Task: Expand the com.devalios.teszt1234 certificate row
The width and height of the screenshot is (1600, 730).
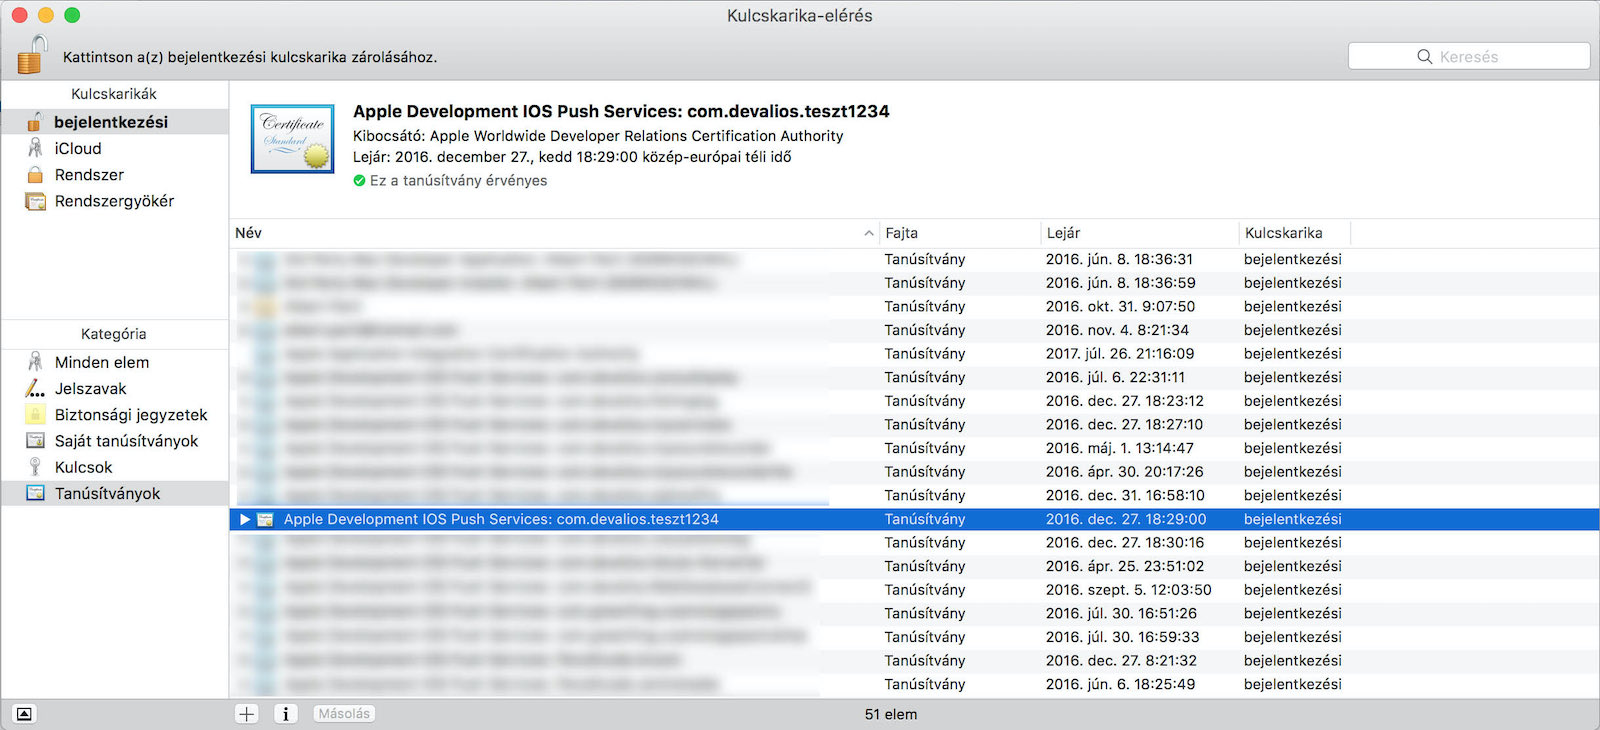Action: click(244, 519)
